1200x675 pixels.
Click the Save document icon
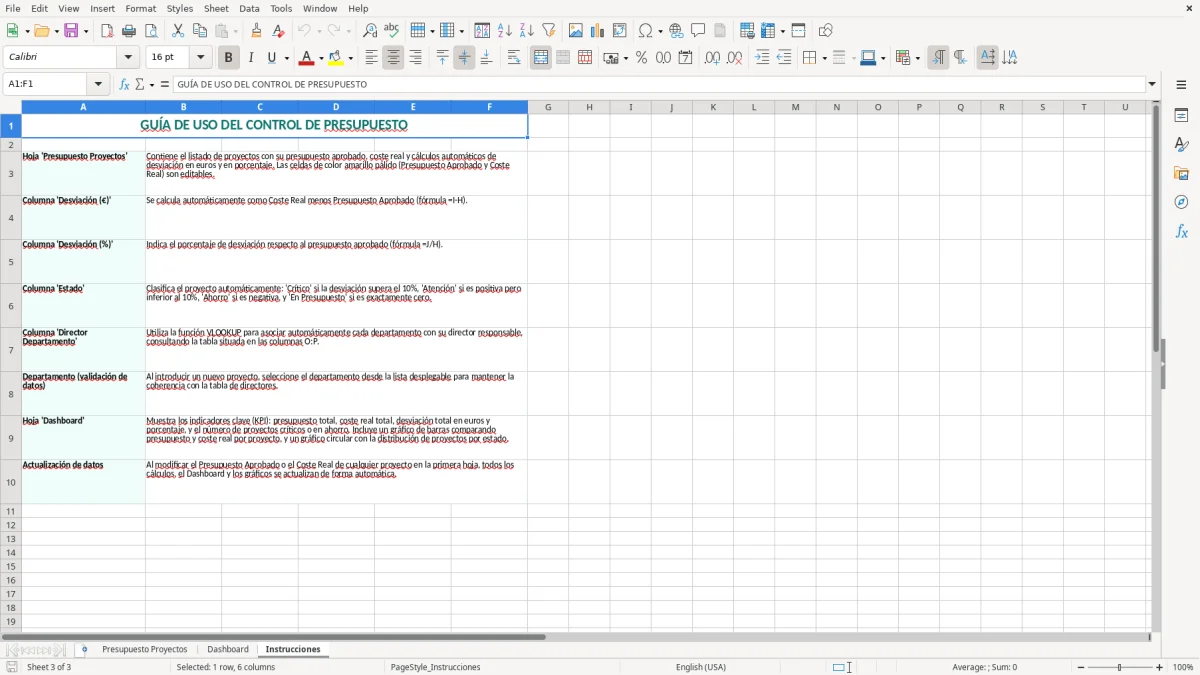(x=71, y=31)
